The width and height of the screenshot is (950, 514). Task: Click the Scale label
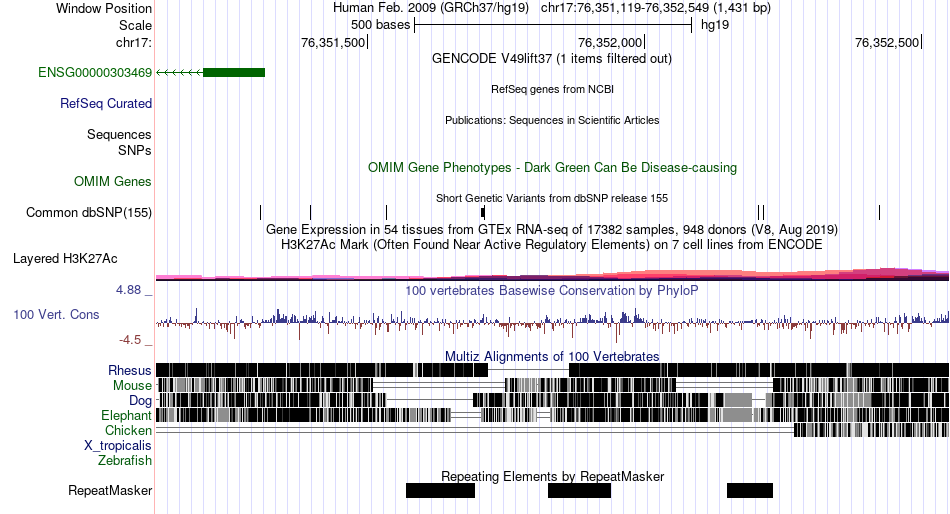click(x=135, y=25)
